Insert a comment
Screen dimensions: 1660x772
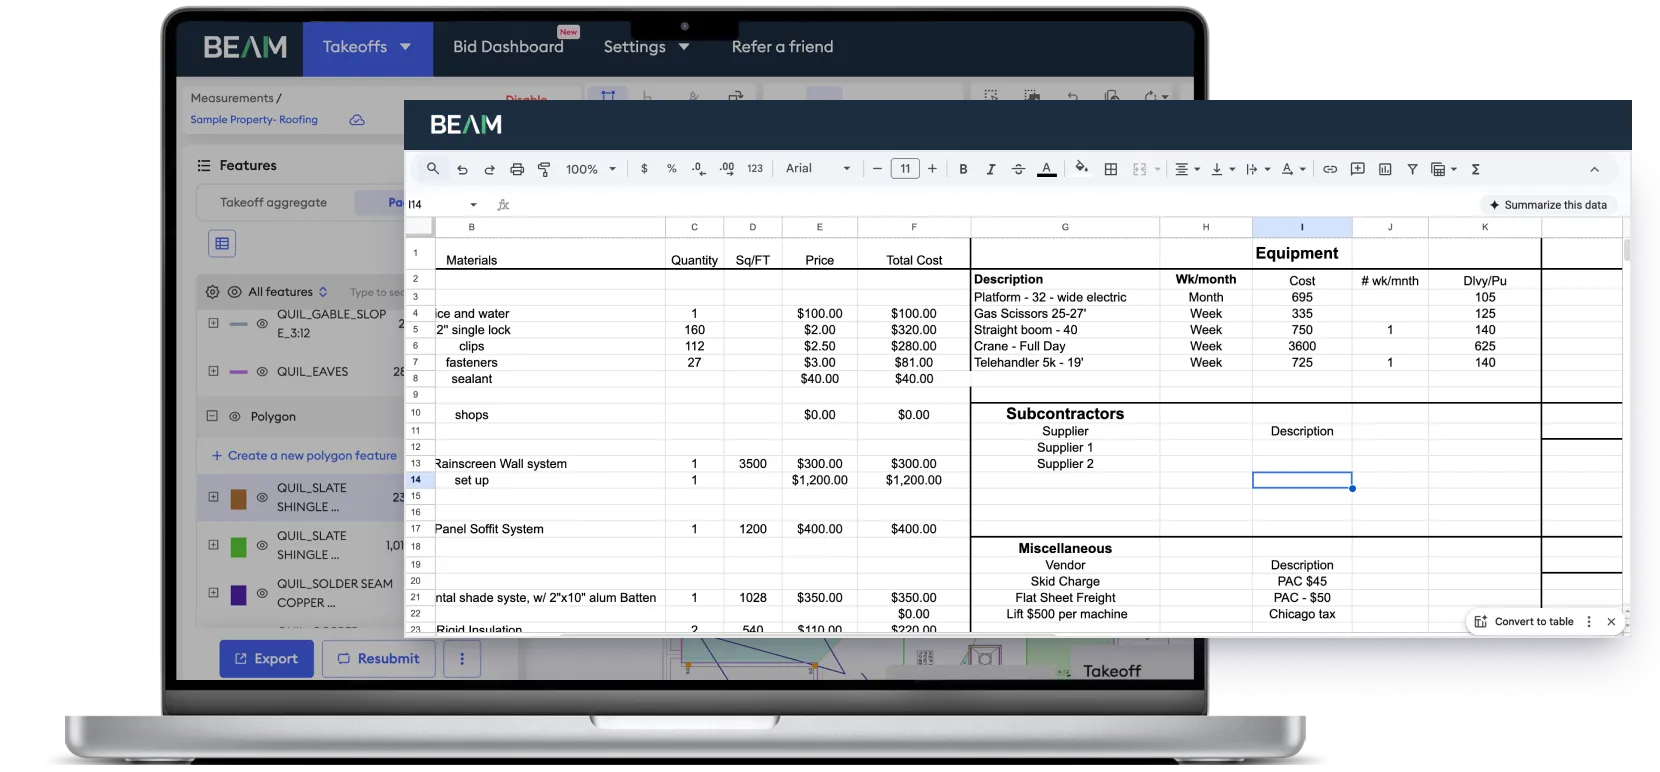tap(1357, 169)
